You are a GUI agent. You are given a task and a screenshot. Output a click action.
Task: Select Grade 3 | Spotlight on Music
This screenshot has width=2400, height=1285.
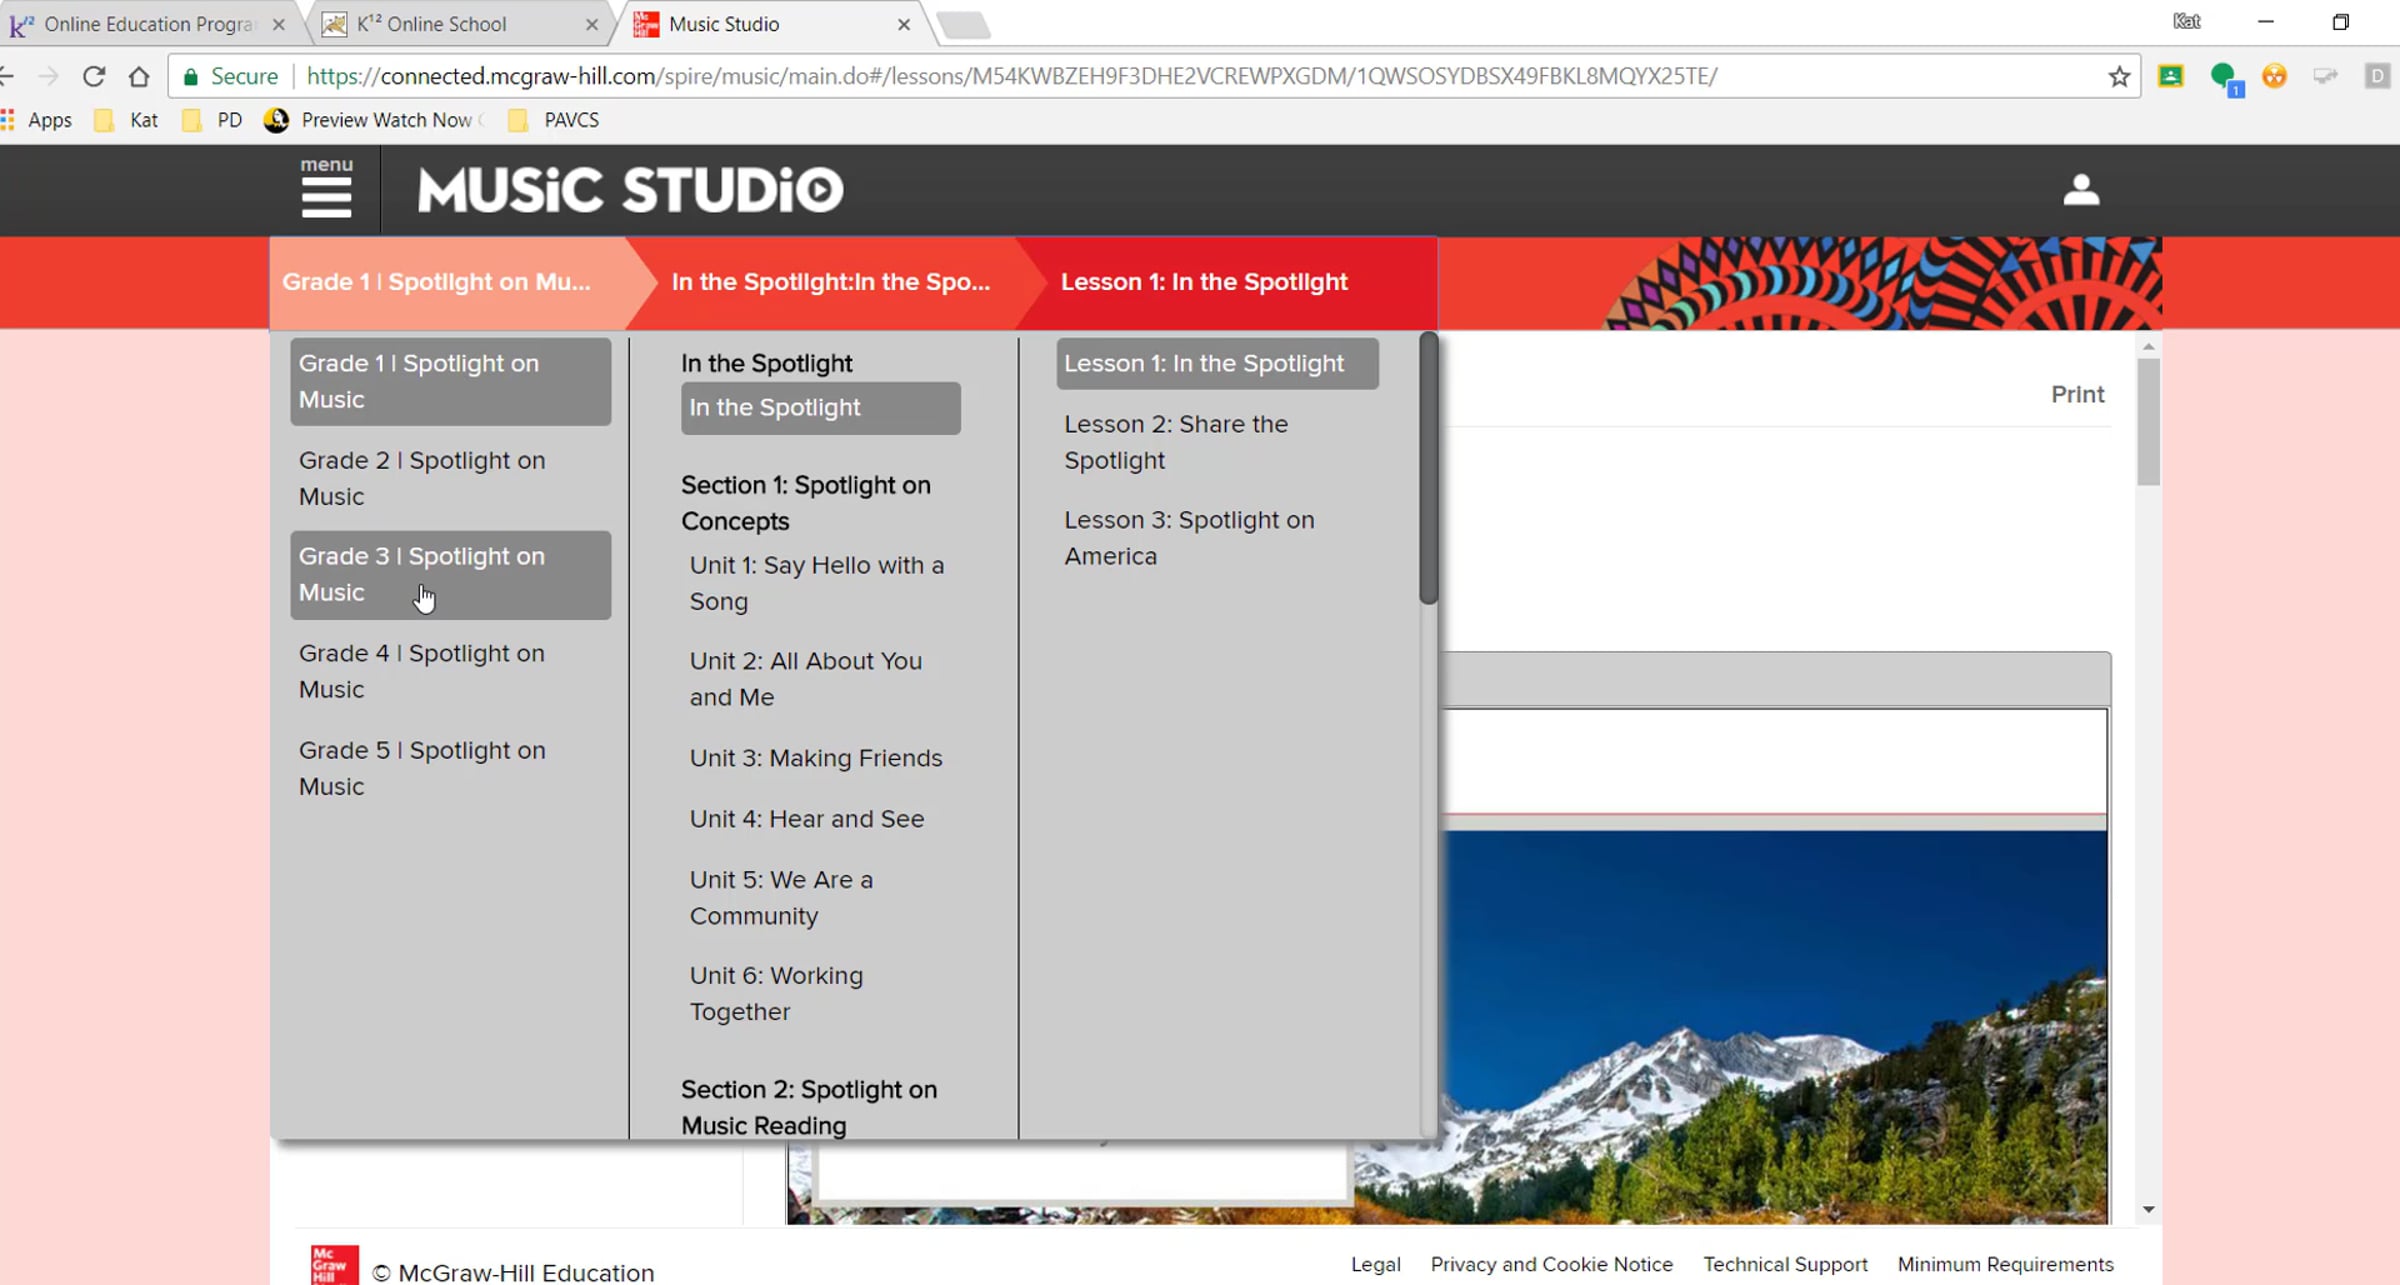point(450,574)
